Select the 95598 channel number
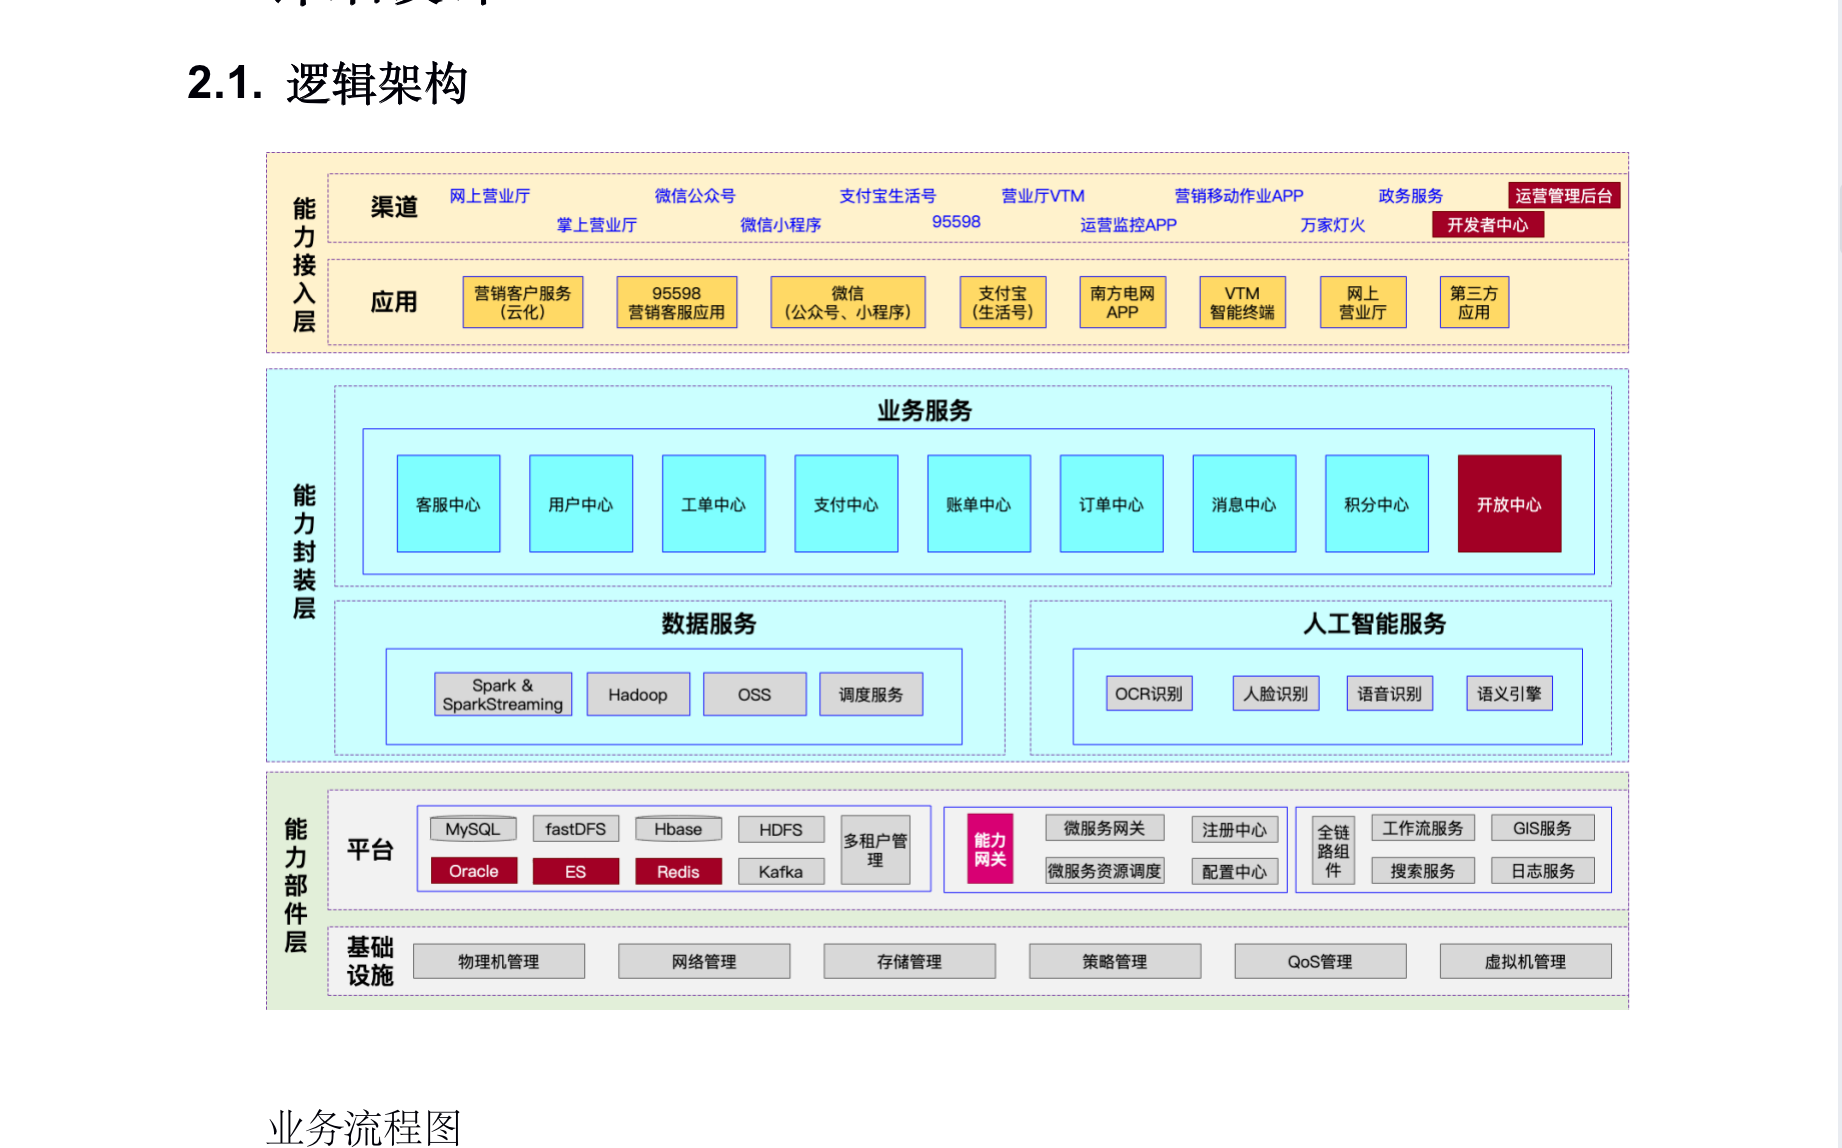 click(956, 222)
